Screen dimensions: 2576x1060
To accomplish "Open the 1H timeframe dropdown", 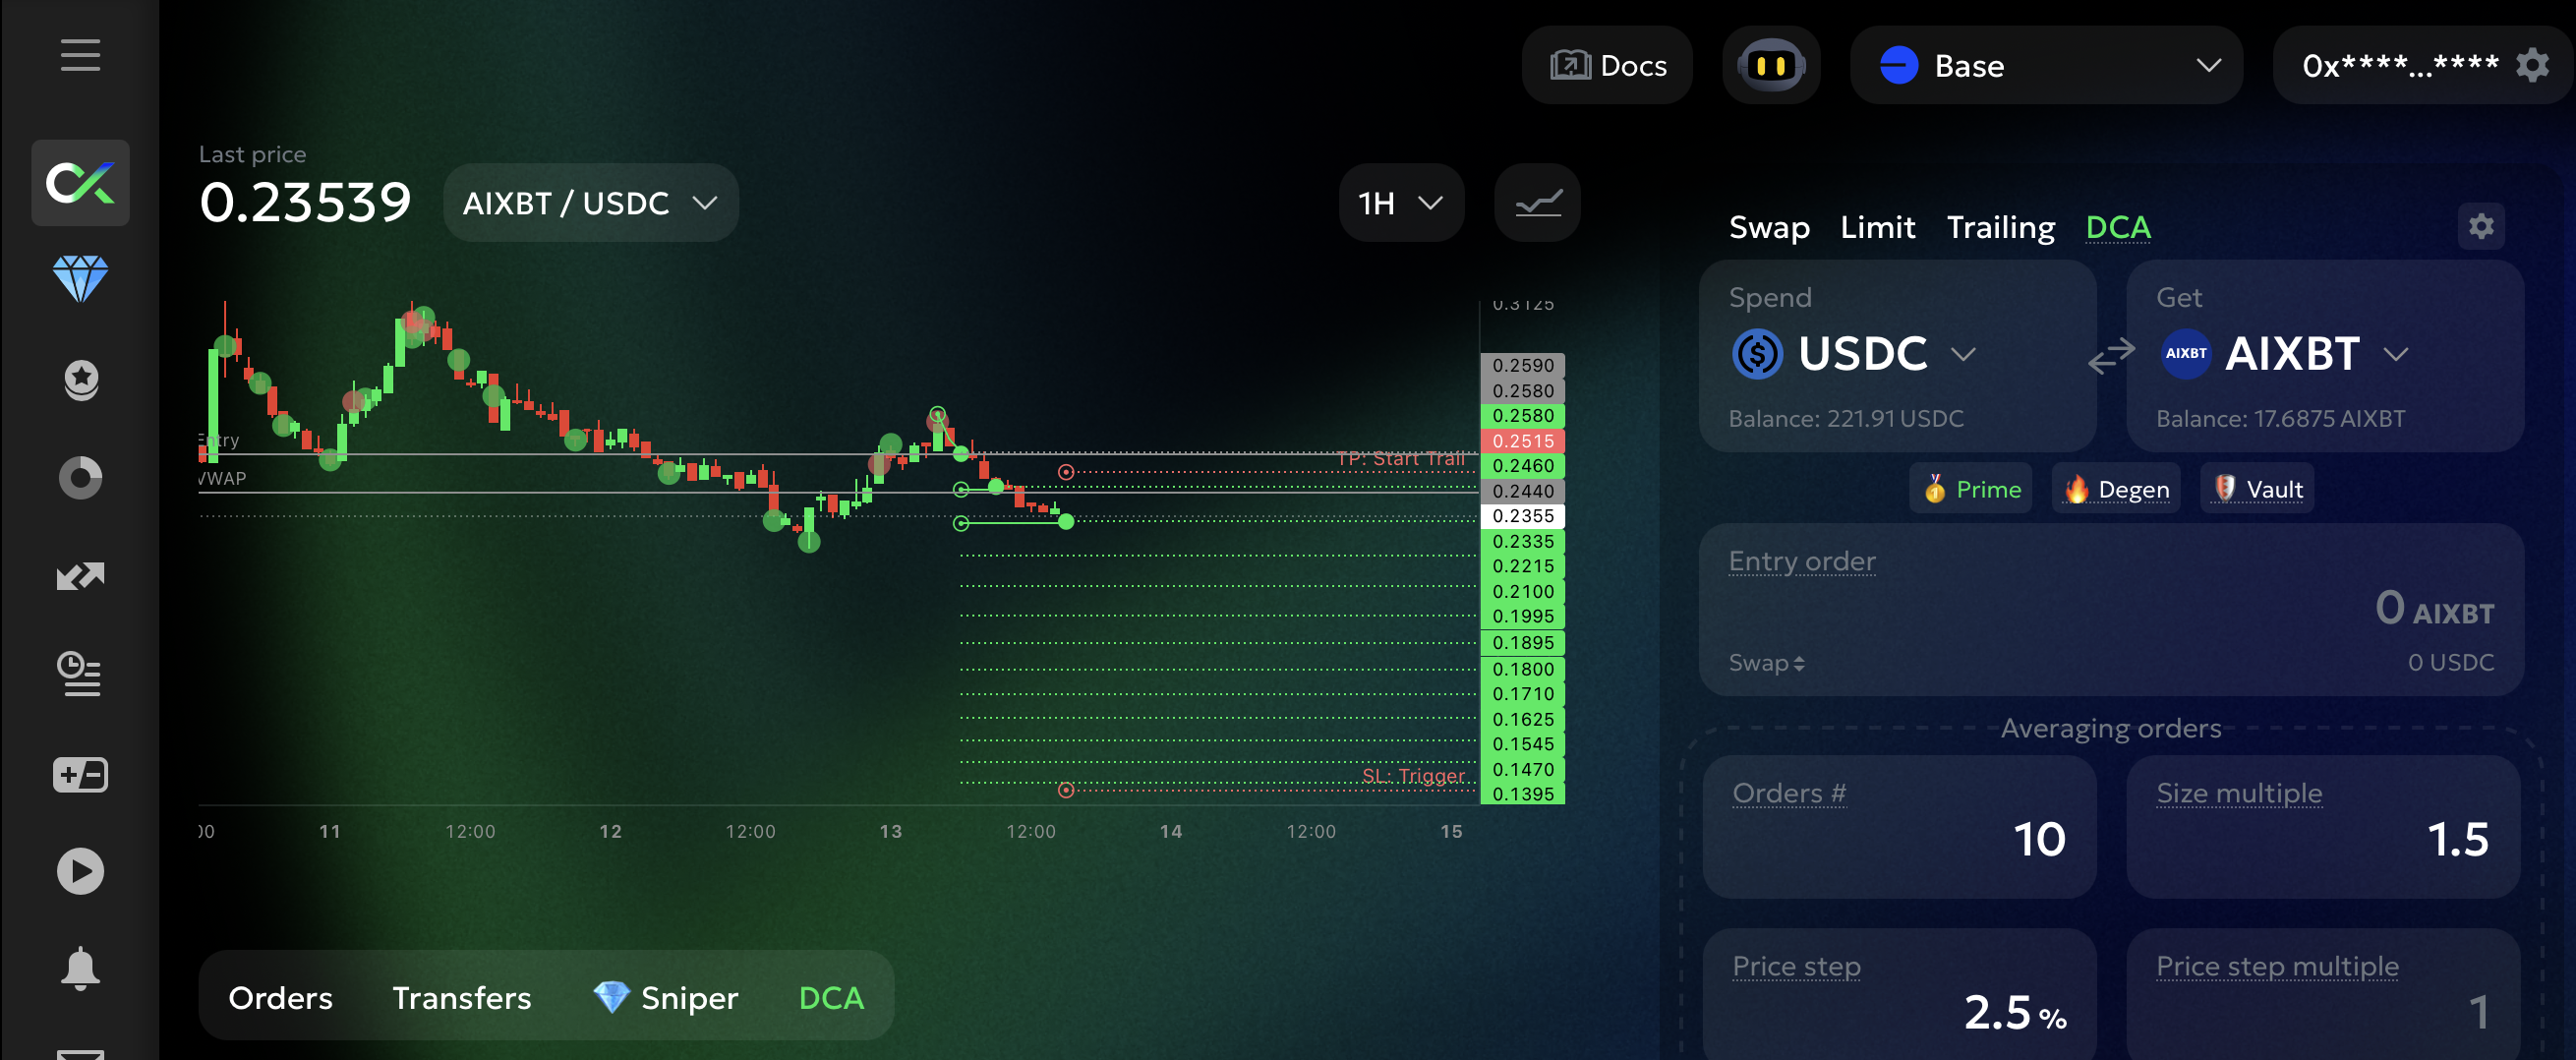I will pyautogui.click(x=1400, y=202).
